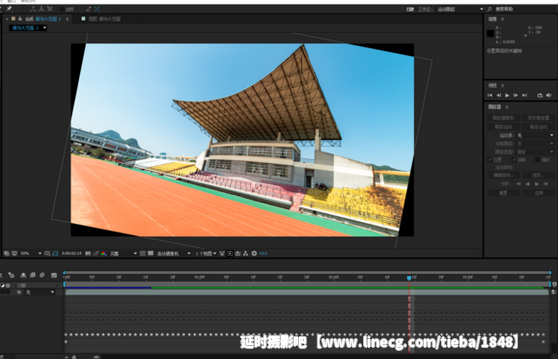Jump to last frame in preview panel

pyautogui.click(x=524, y=96)
